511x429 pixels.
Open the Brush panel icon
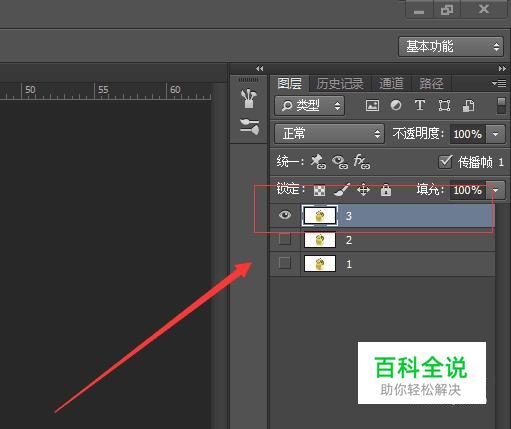(249, 98)
